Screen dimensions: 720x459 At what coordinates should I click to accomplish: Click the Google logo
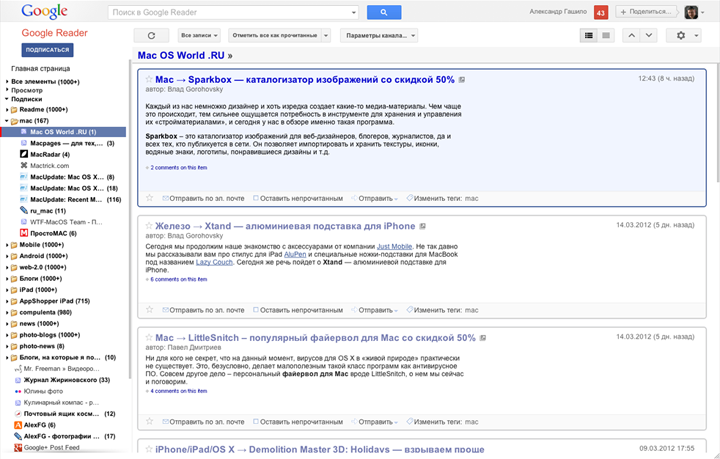(x=45, y=11)
